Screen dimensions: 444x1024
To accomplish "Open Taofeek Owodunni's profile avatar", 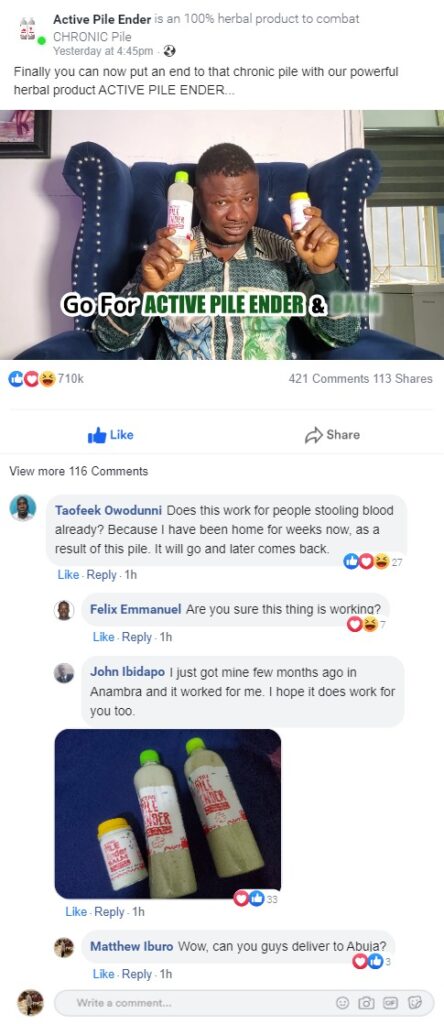I will coord(23,508).
